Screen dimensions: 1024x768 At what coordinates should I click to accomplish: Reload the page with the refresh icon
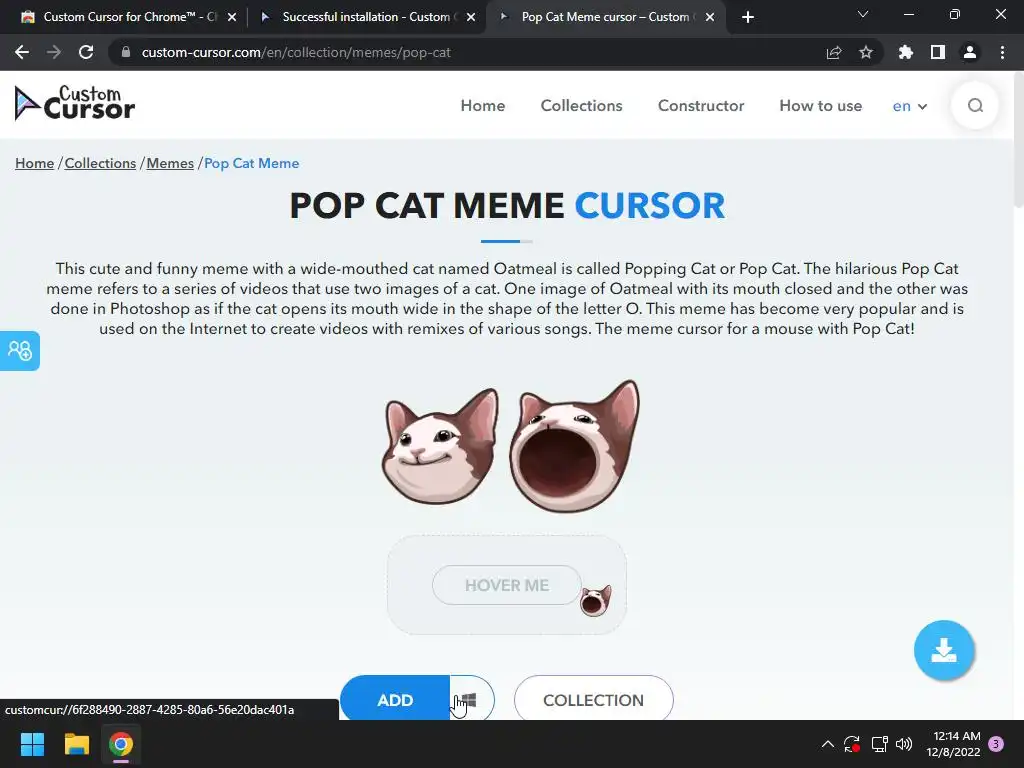[86, 52]
